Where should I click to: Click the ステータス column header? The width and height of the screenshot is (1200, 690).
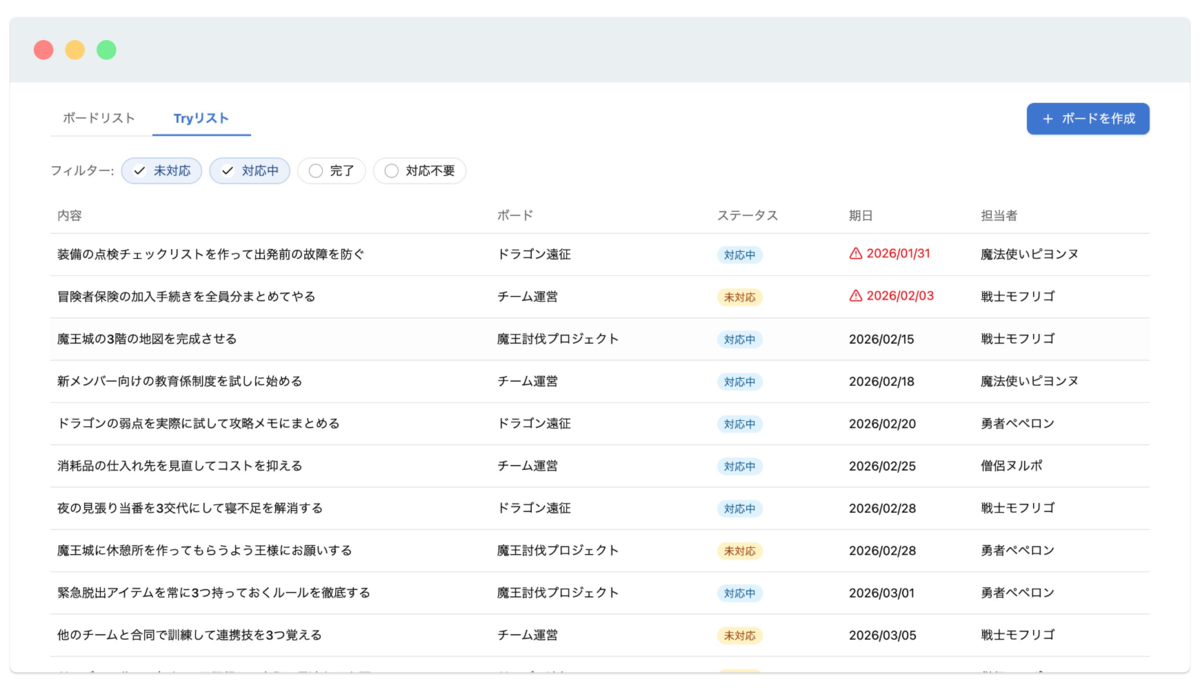[x=747, y=215]
